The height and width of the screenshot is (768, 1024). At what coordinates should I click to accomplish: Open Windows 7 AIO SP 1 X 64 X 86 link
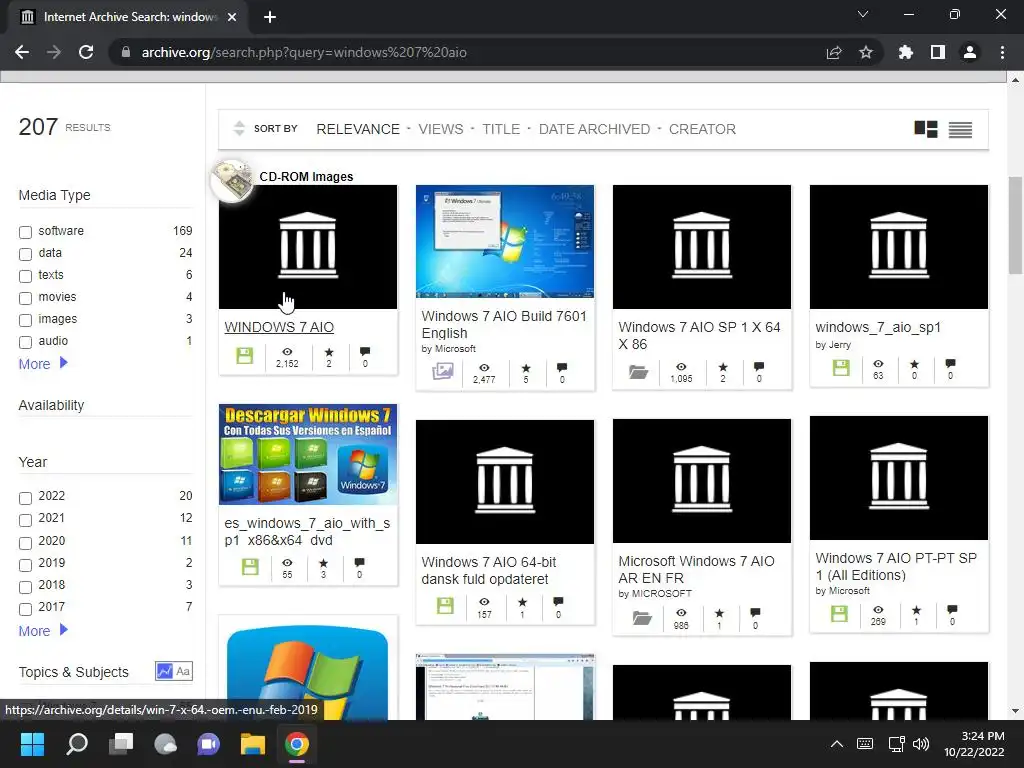(x=699, y=336)
